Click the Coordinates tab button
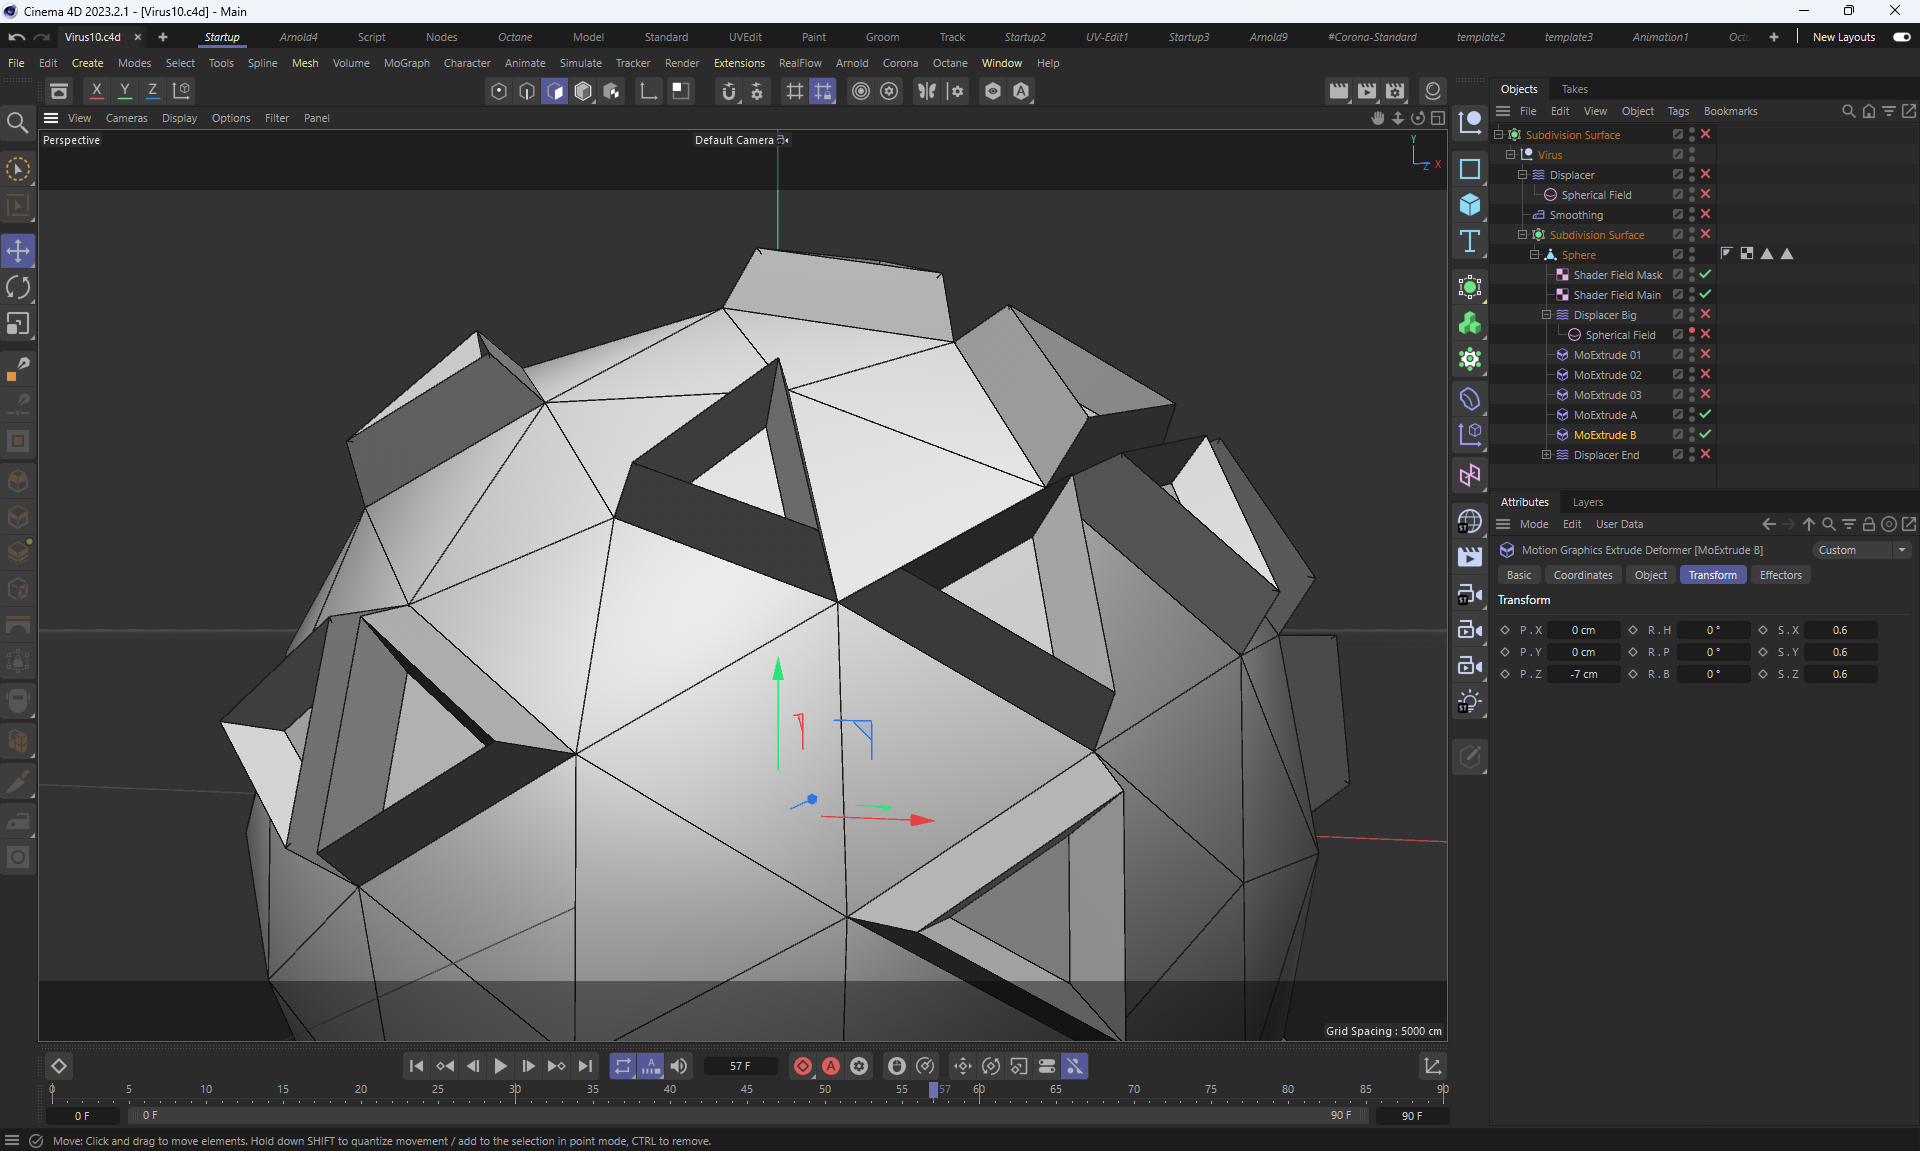This screenshot has height=1151, width=1920. coord(1582,575)
